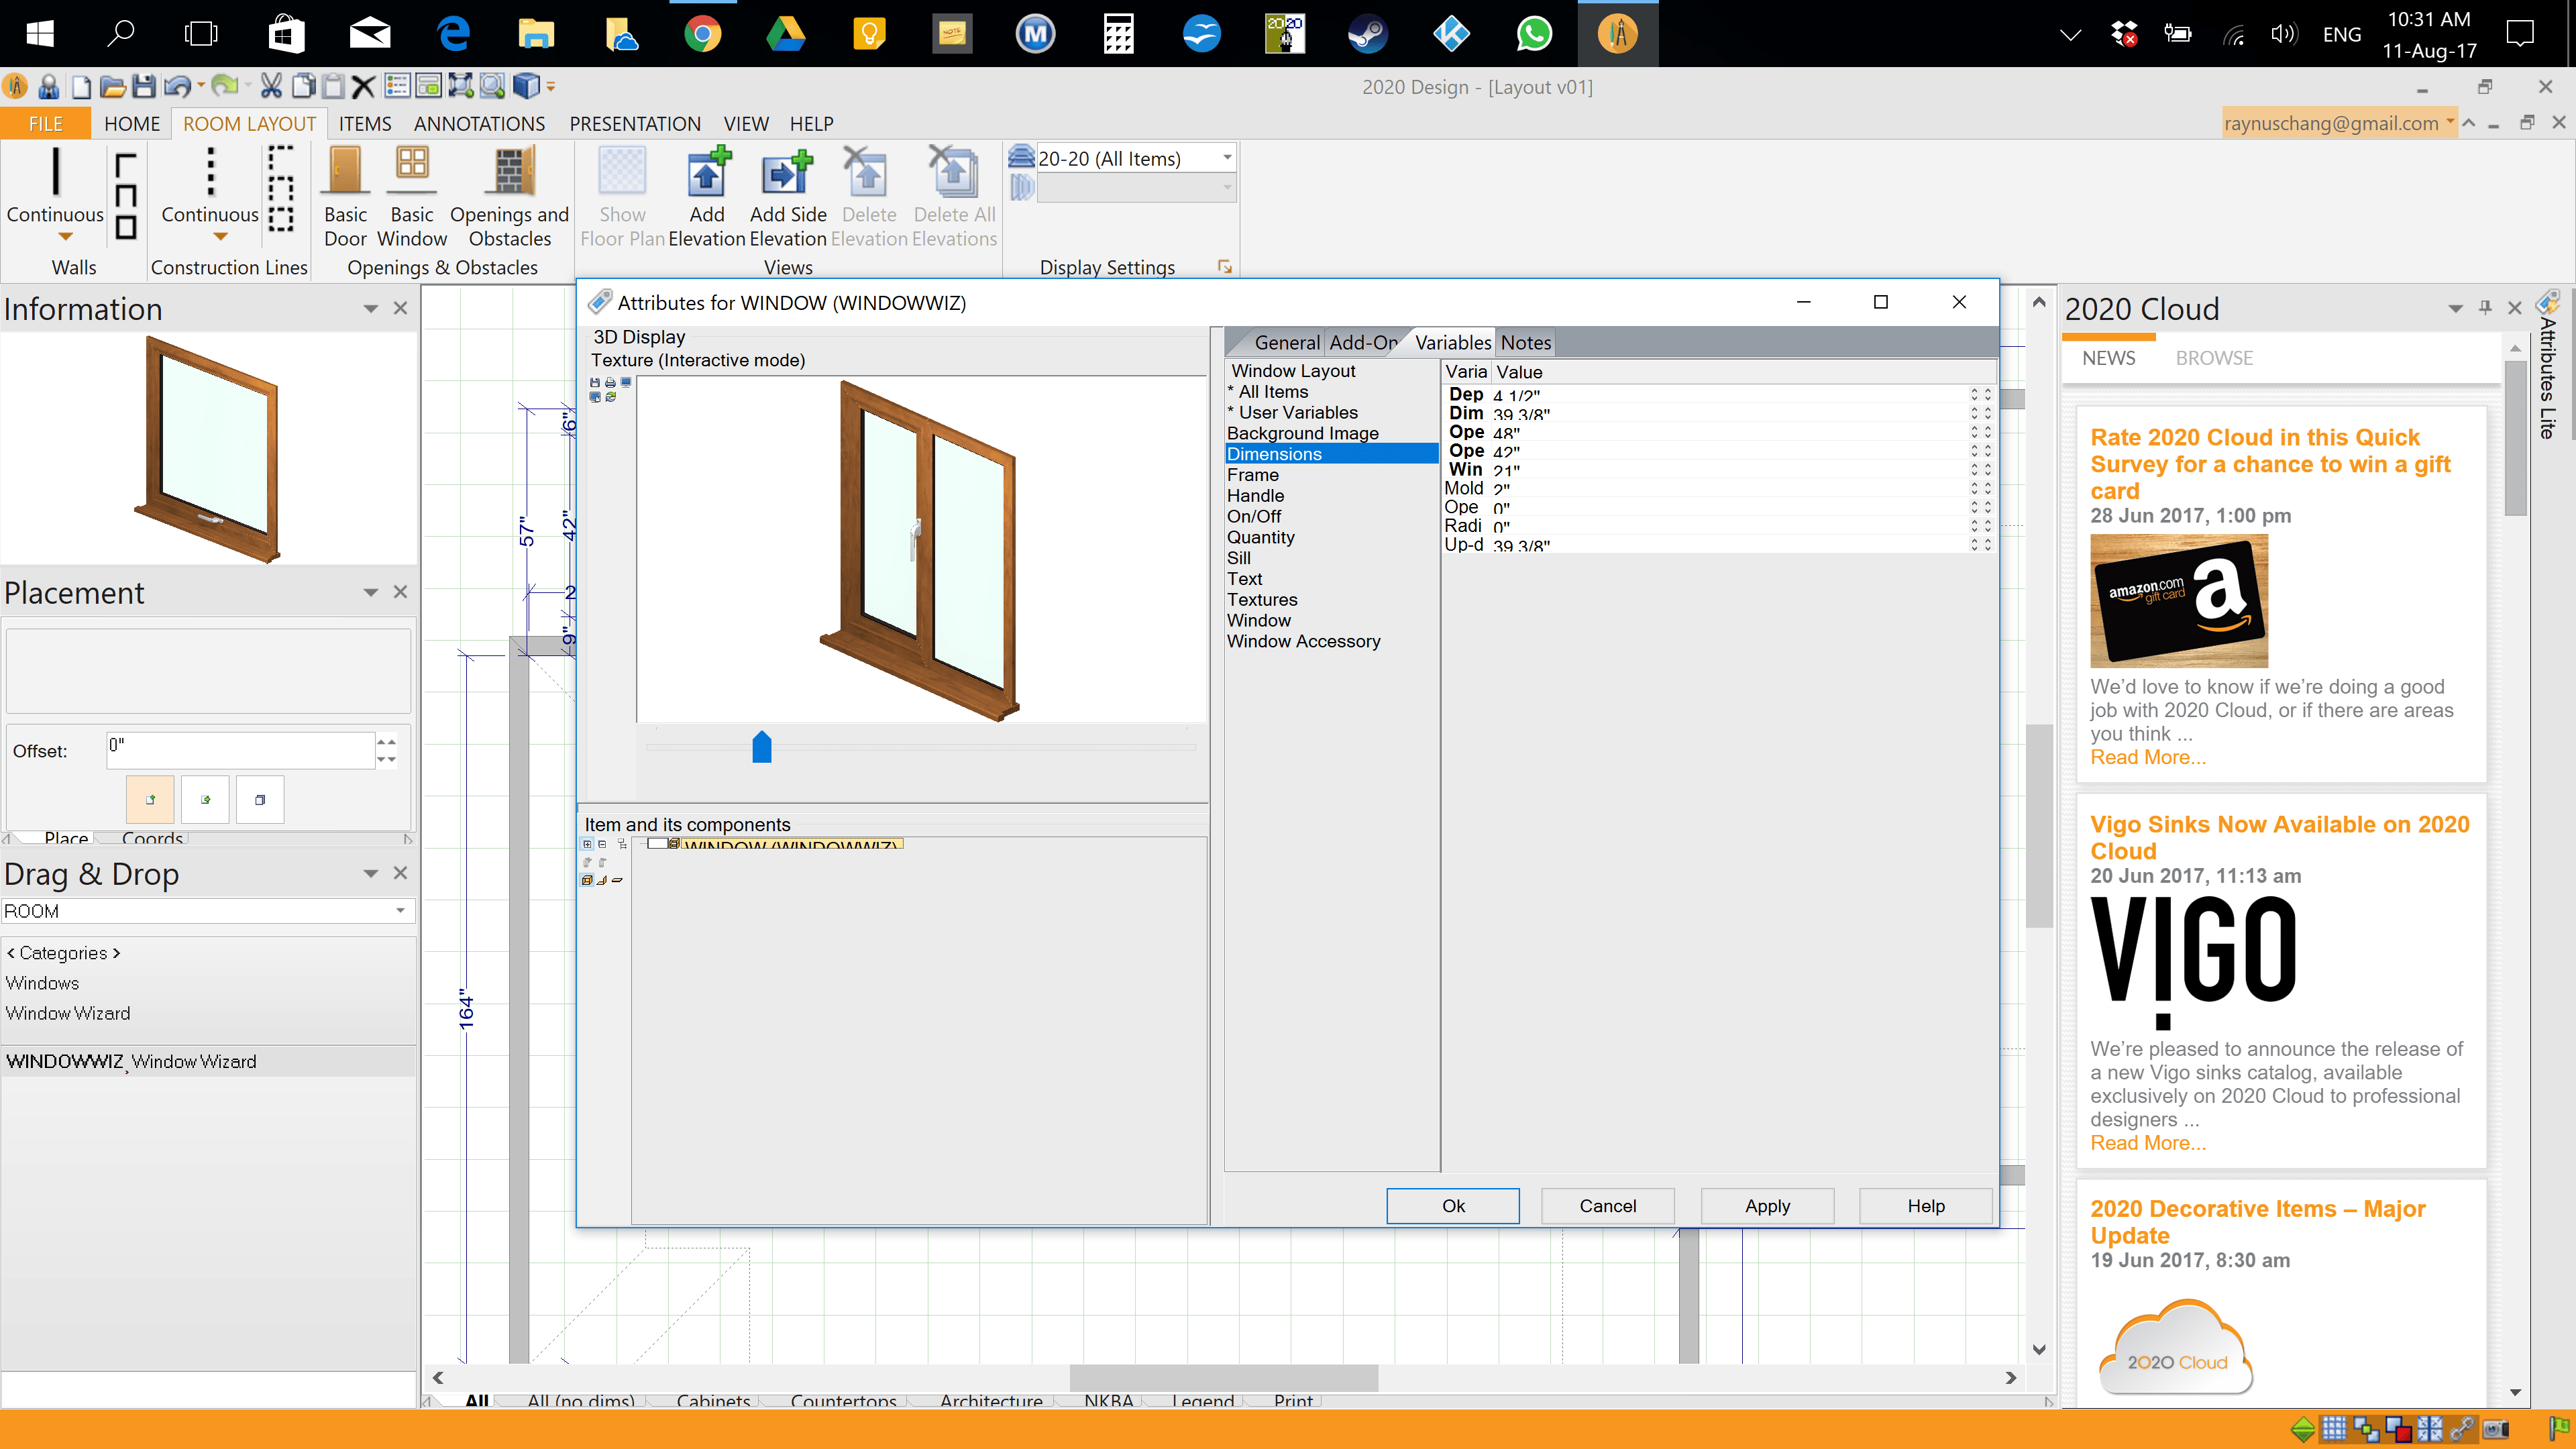2576x1449 pixels.
Task: Toggle checkbox beside WINDOW (WINDOWWIZ) component
Action: tap(657, 844)
